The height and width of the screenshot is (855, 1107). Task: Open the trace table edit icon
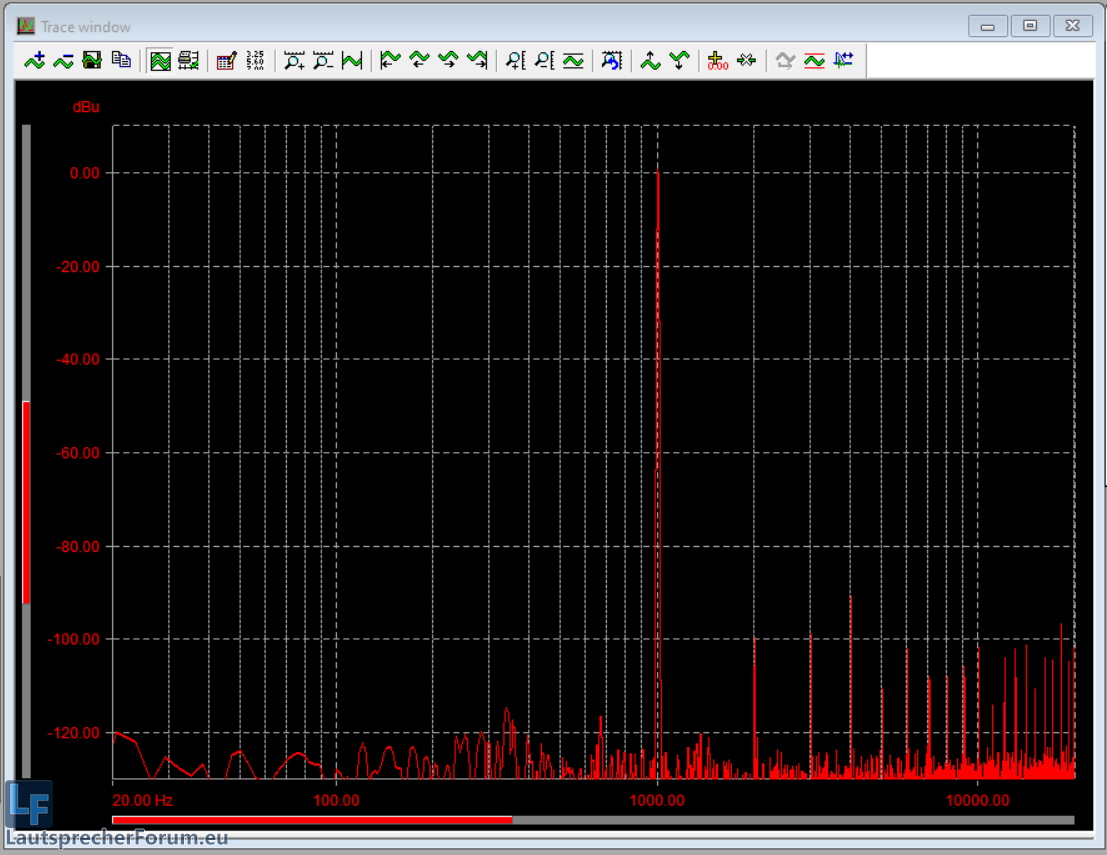pos(226,61)
